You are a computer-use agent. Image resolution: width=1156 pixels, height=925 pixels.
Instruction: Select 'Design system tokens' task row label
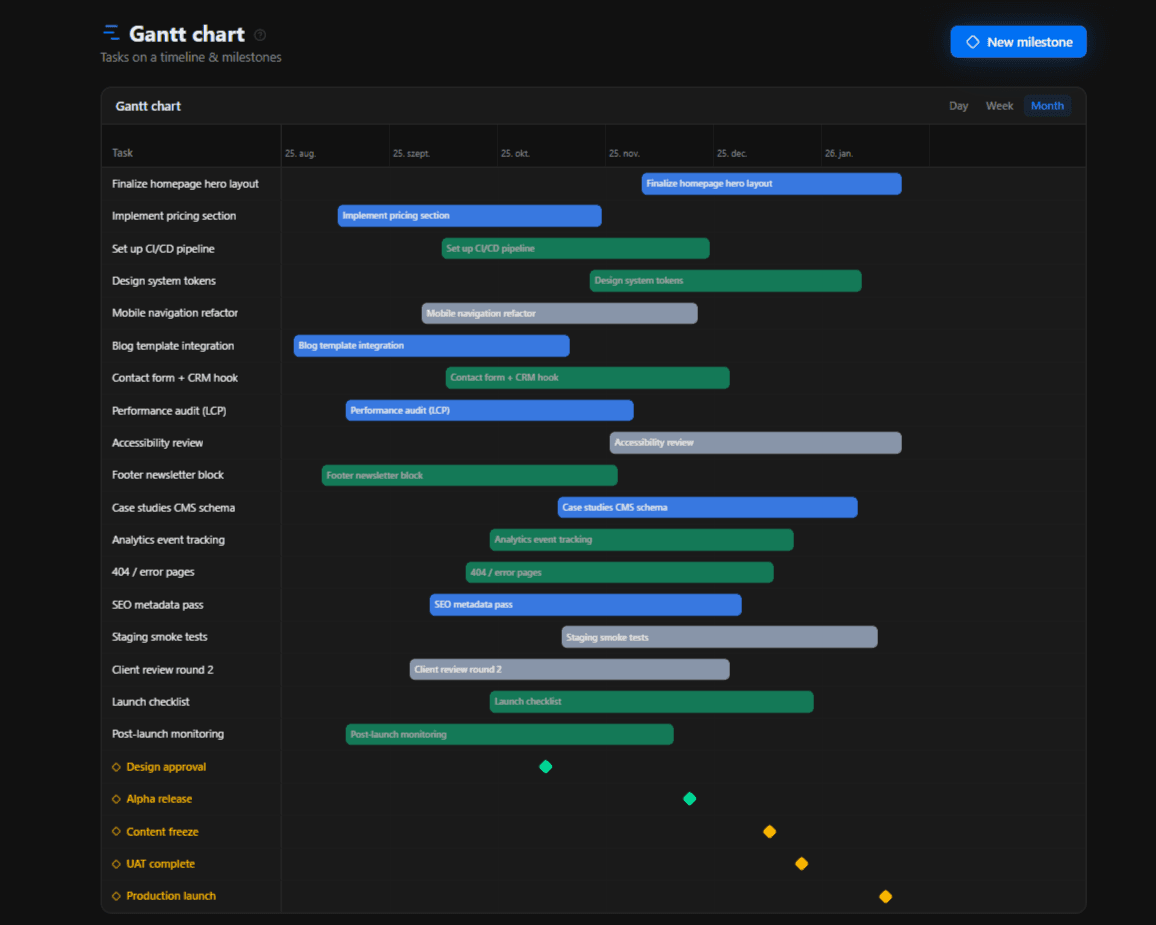164,281
